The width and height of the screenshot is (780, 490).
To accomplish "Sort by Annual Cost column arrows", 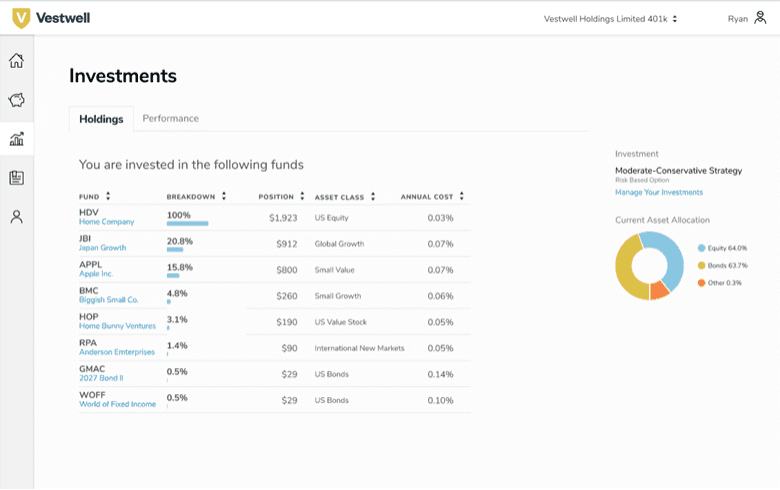I will pyautogui.click(x=461, y=197).
